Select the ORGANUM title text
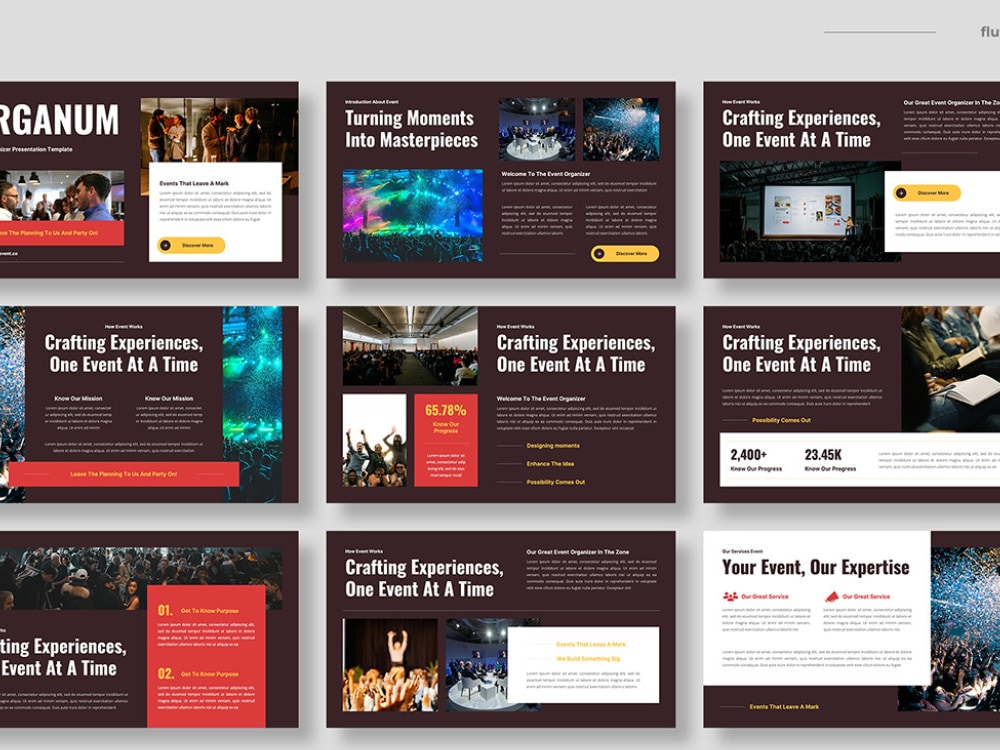The height and width of the screenshot is (750, 1000). click(59, 120)
